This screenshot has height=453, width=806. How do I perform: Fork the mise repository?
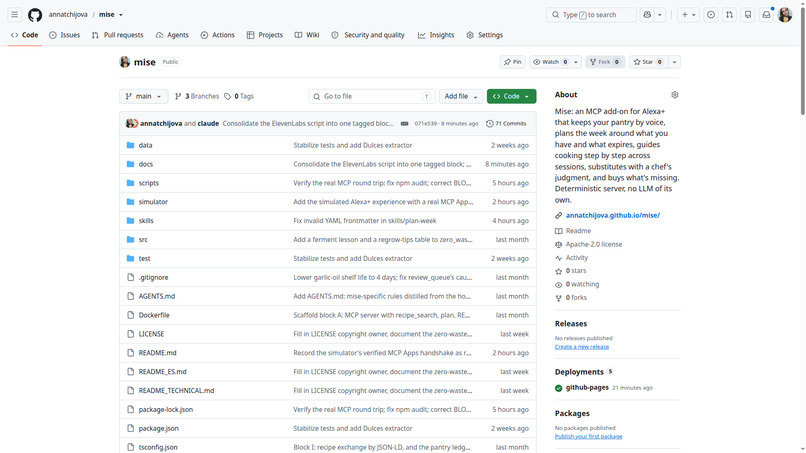click(x=605, y=62)
